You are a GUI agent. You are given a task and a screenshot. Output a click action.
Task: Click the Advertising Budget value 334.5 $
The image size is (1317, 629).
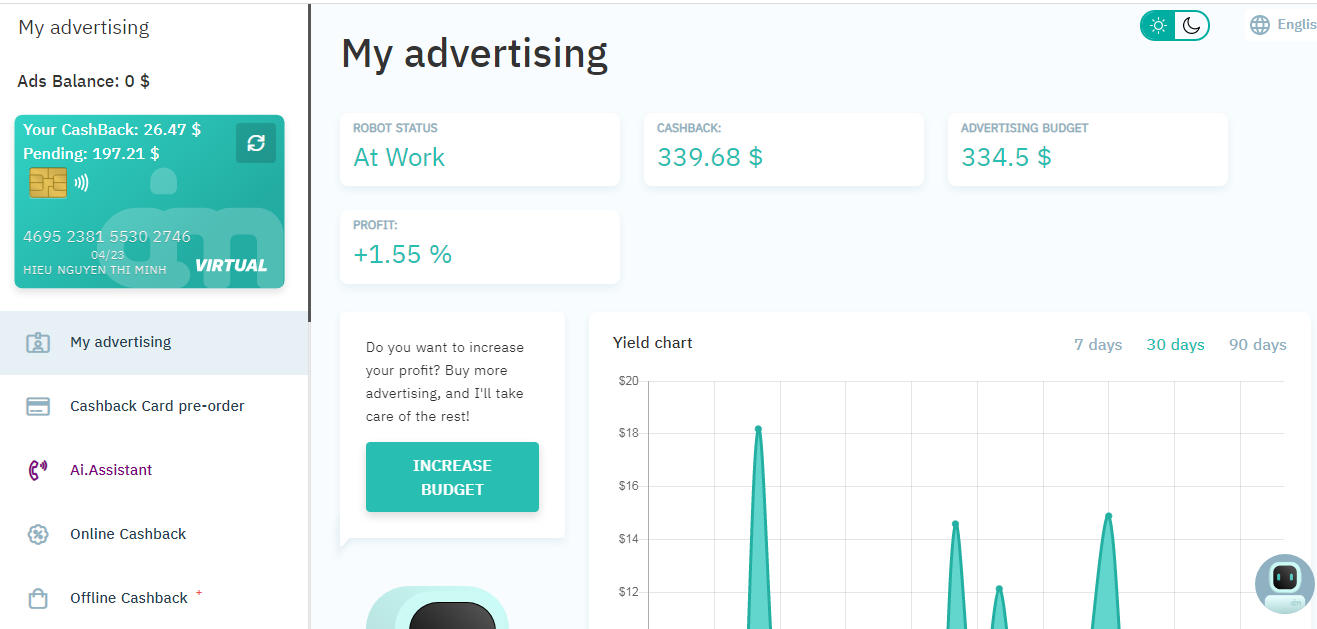click(x=1006, y=158)
